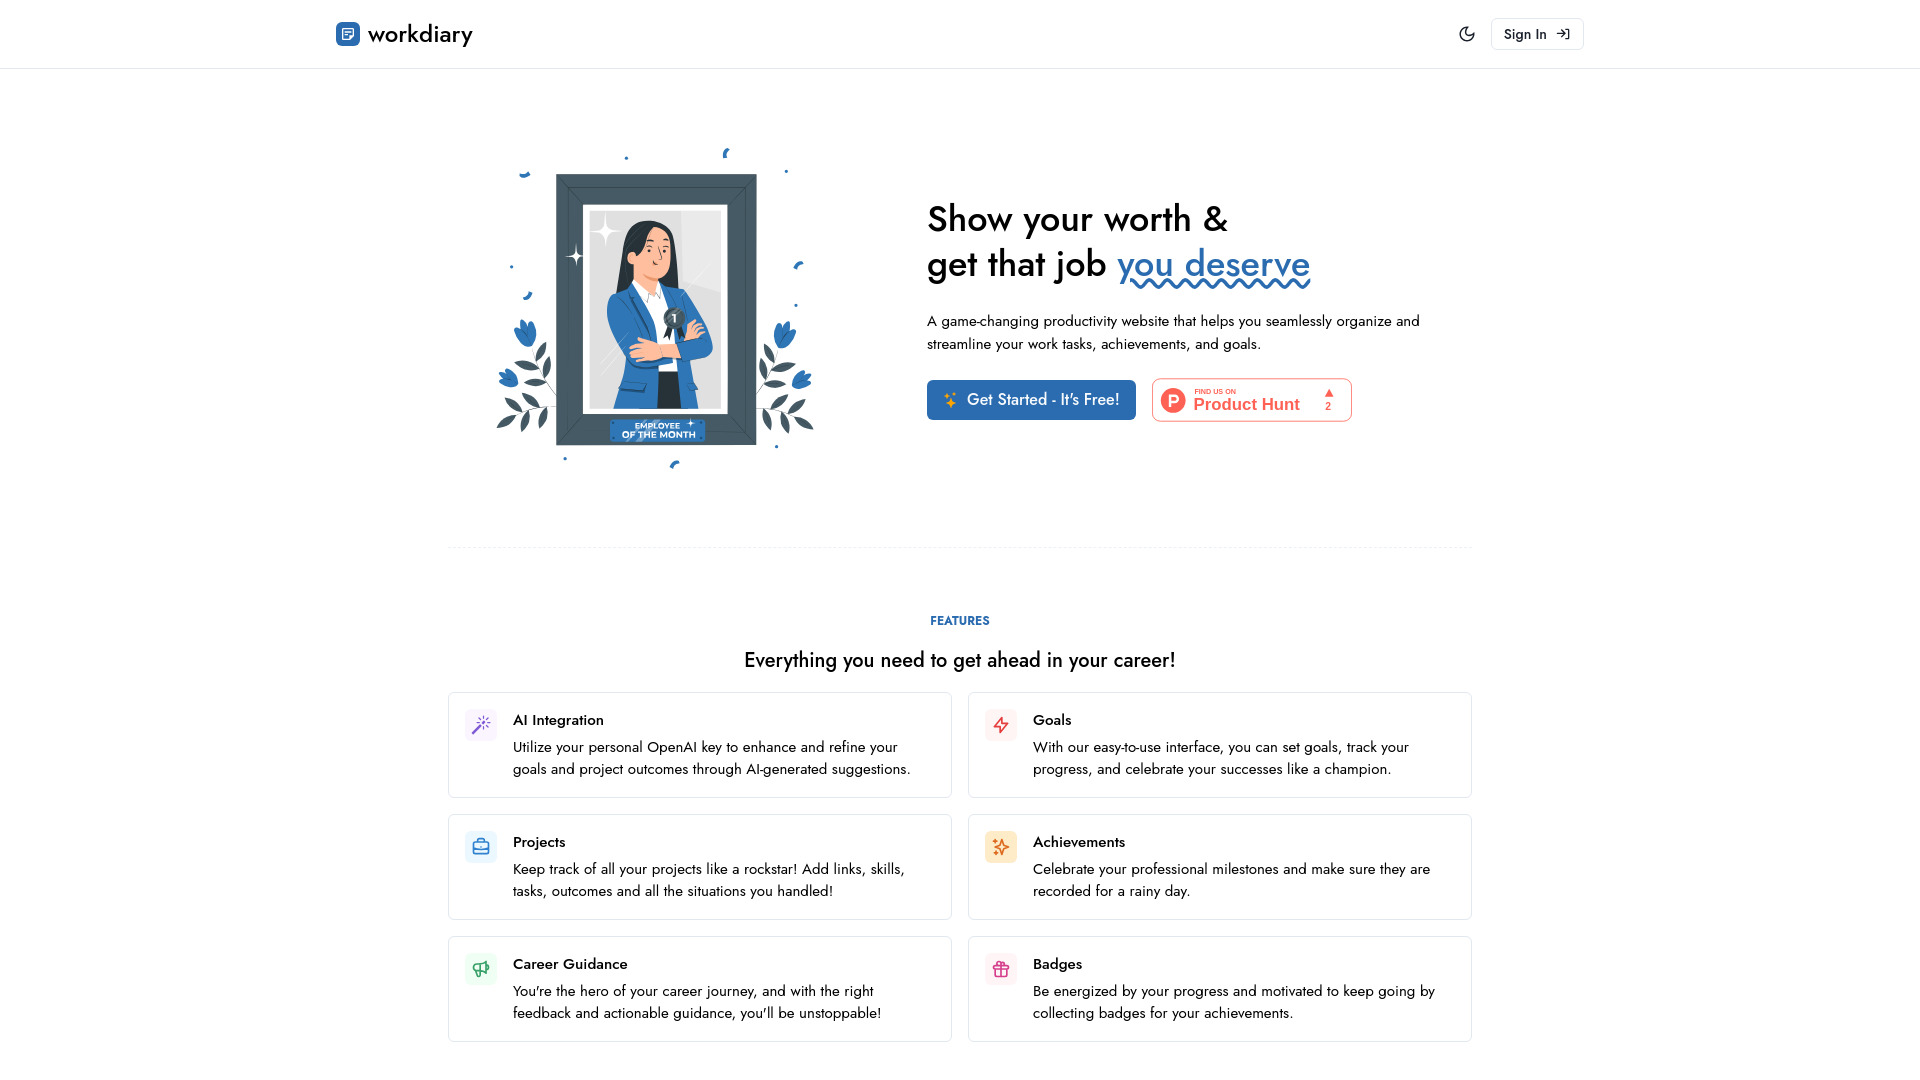The width and height of the screenshot is (1920, 1080).
Task: Click the Achievements feature icon
Action: click(1001, 845)
